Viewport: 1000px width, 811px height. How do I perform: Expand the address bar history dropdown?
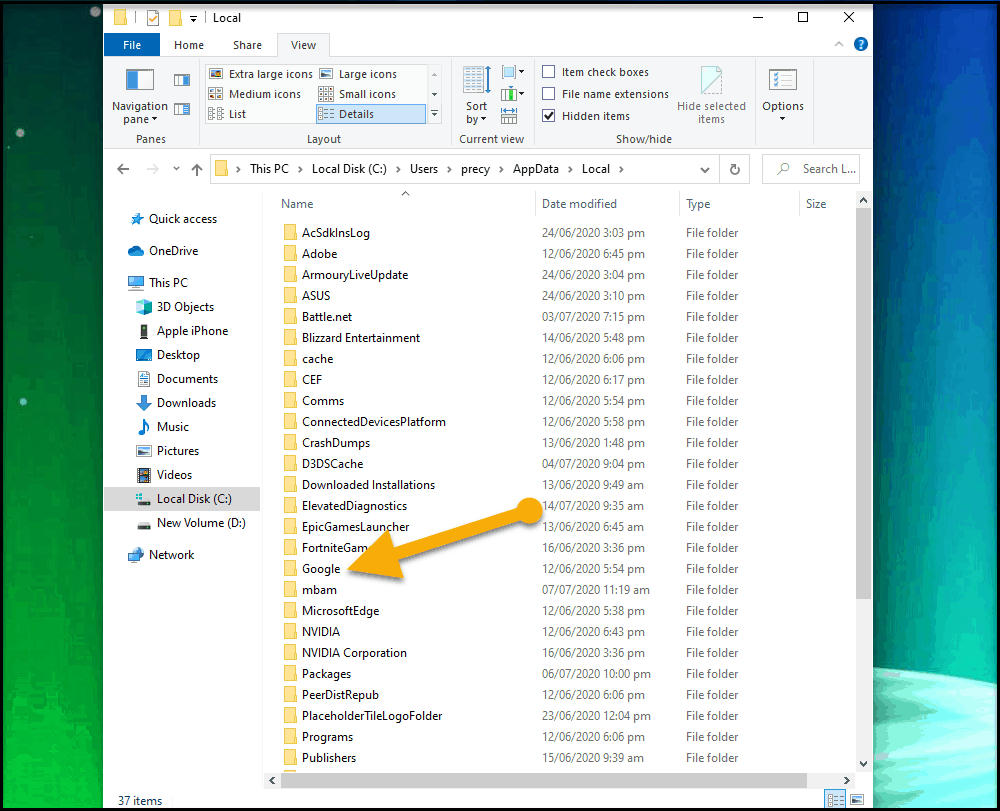pyautogui.click(x=705, y=169)
